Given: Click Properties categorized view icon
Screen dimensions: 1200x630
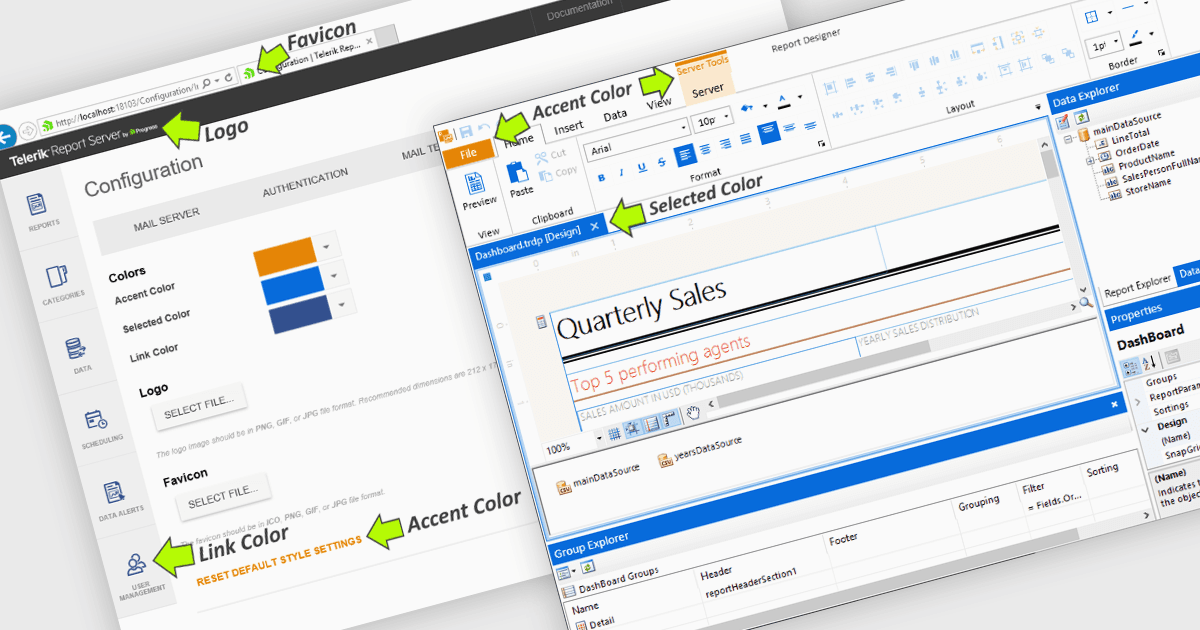Looking at the screenshot, I should [1130, 366].
